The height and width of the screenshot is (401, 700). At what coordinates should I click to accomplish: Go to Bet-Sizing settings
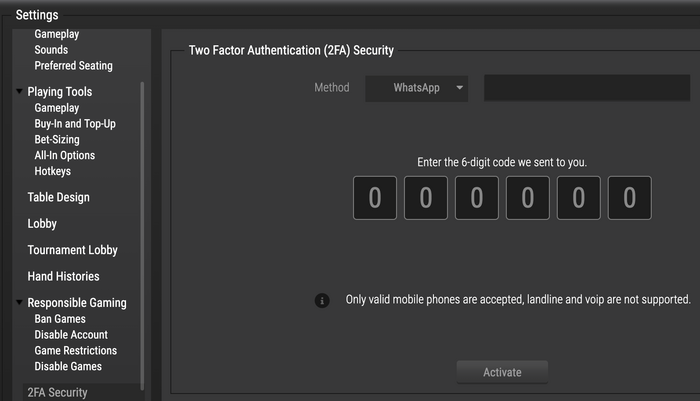pyautogui.click(x=57, y=139)
